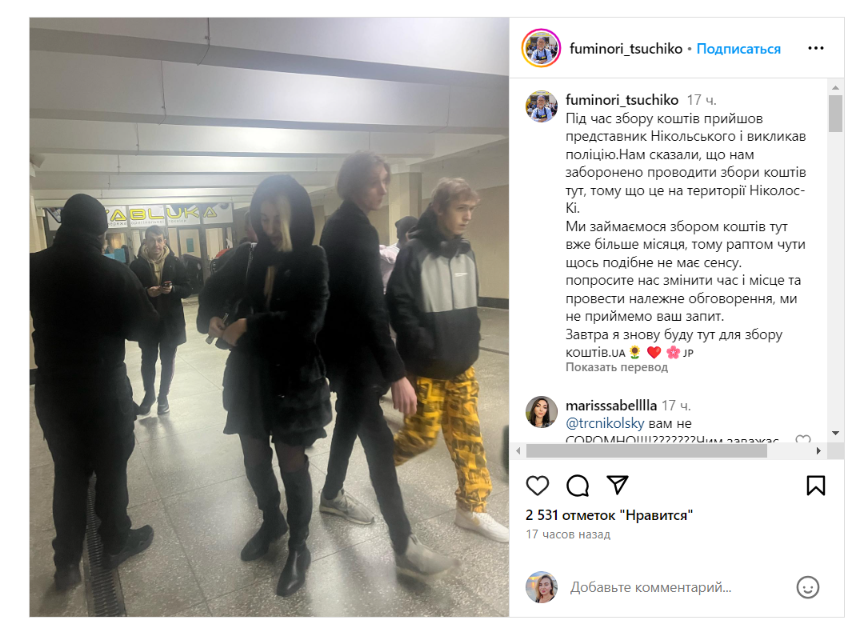The width and height of the screenshot is (852, 632).
Task: Open the three-dot more options menu
Action: pos(816,48)
